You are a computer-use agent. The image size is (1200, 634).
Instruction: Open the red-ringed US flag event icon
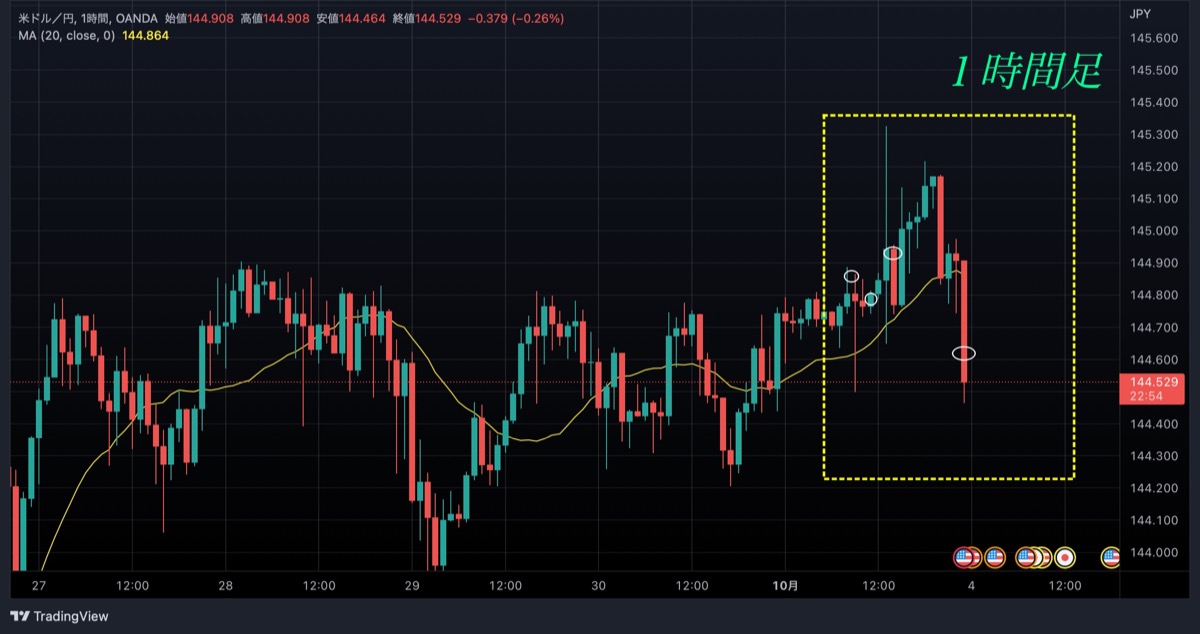965,557
